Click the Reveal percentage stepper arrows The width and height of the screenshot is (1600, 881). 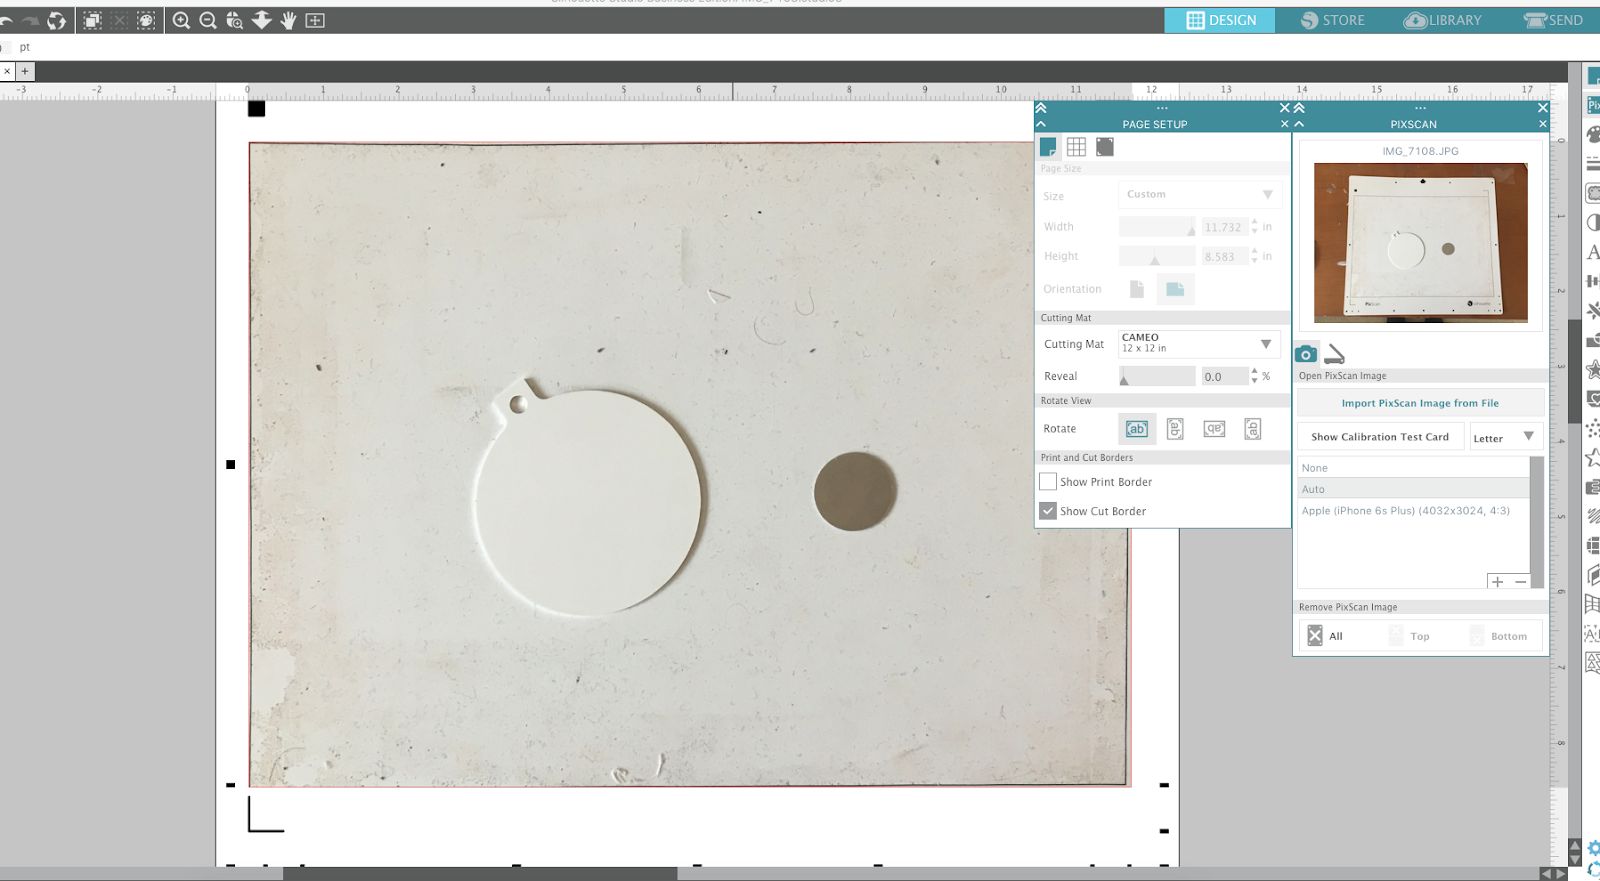tap(1255, 376)
